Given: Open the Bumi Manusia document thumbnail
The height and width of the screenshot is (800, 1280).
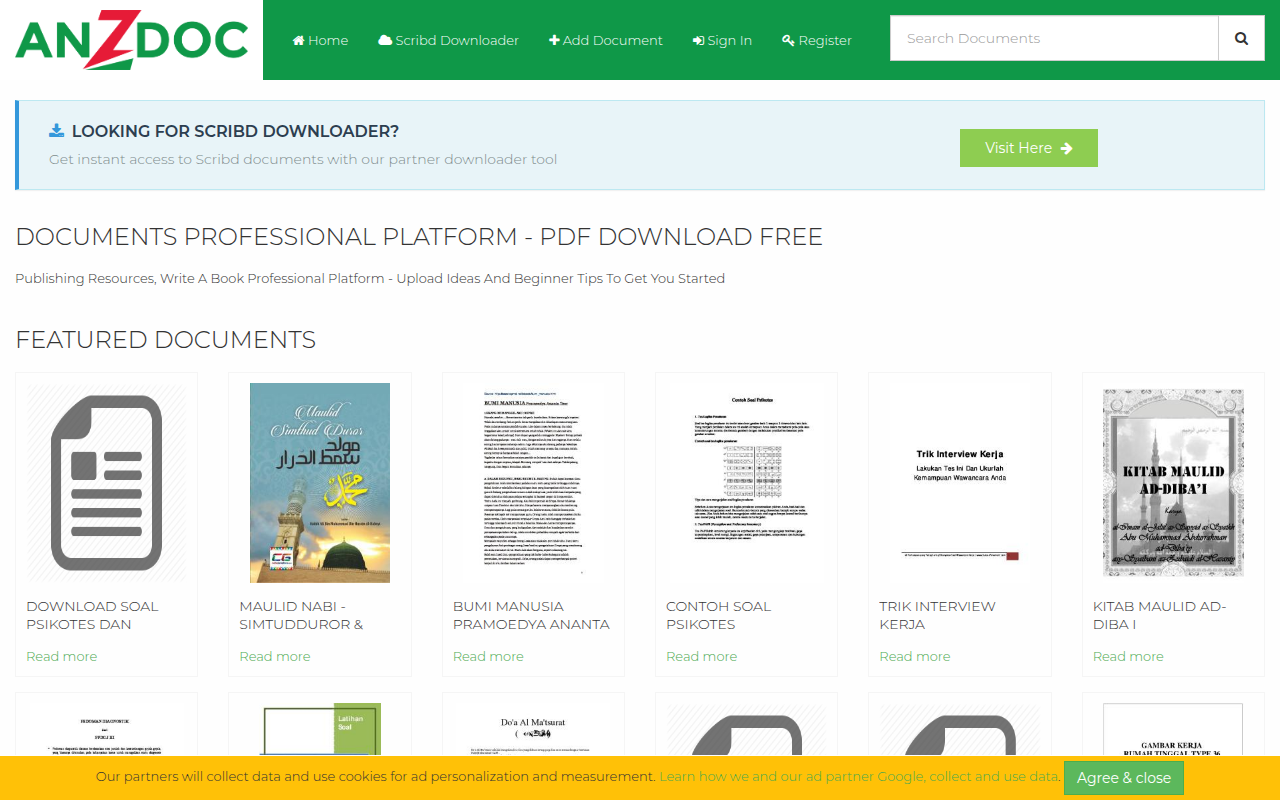Looking at the screenshot, I should pos(533,482).
